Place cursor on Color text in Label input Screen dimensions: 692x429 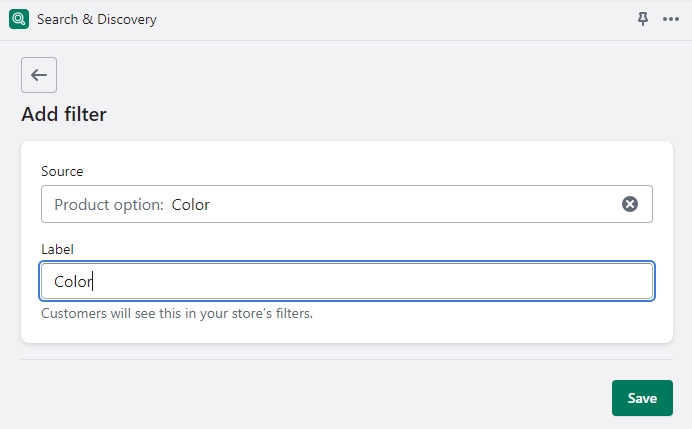[x=72, y=282]
